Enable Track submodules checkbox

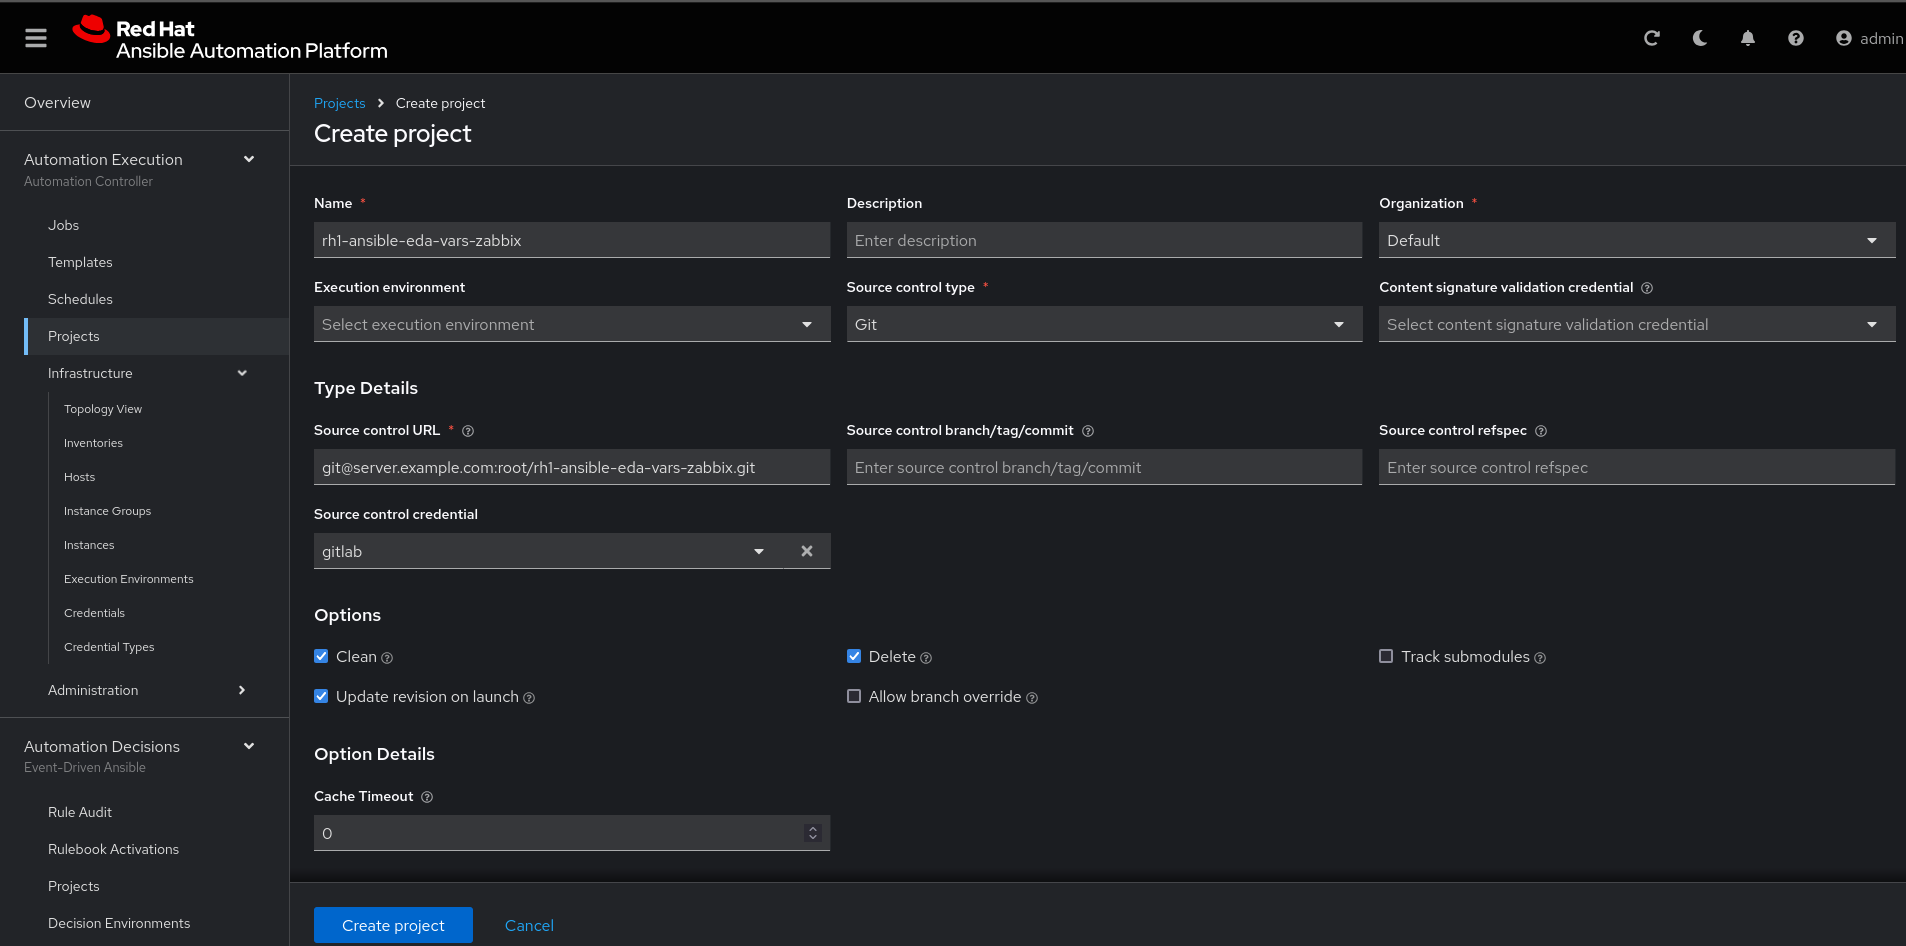(1386, 656)
